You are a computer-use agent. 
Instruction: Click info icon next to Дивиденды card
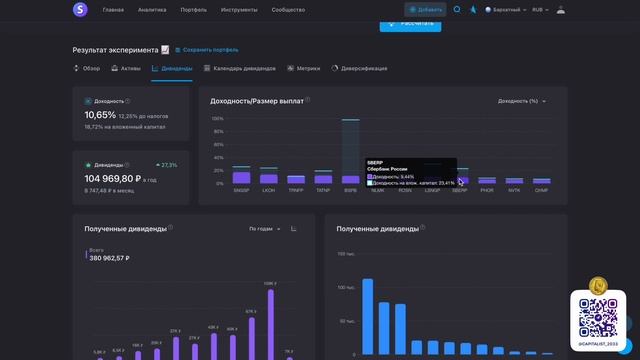127,165
